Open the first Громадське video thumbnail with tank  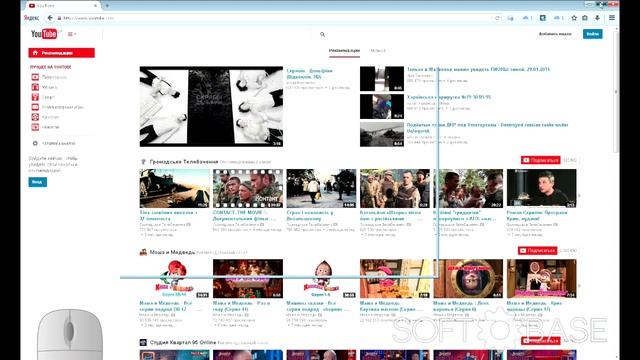pyautogui.click(x=174, y=189)
